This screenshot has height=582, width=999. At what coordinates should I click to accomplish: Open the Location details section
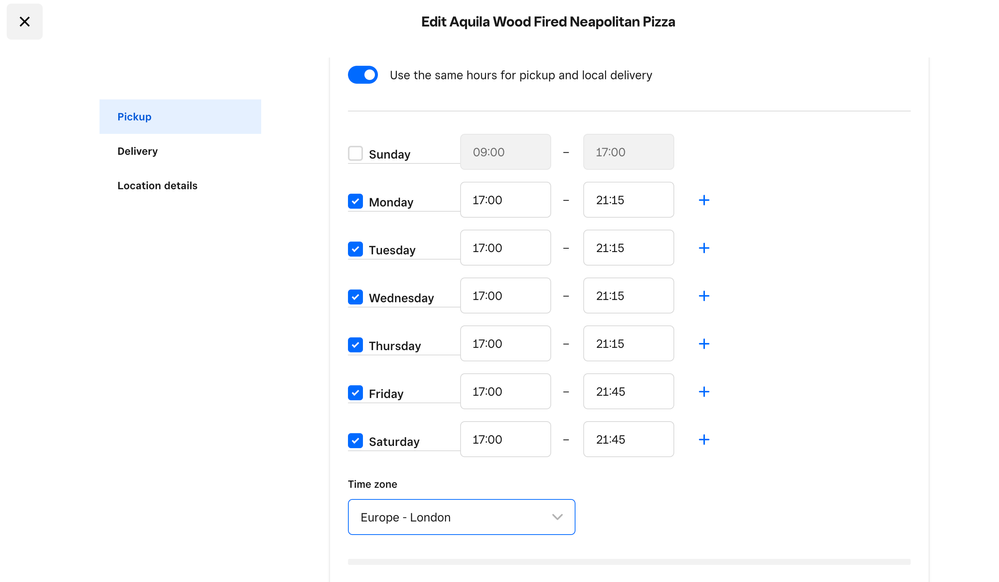click(x=157, y=186)
